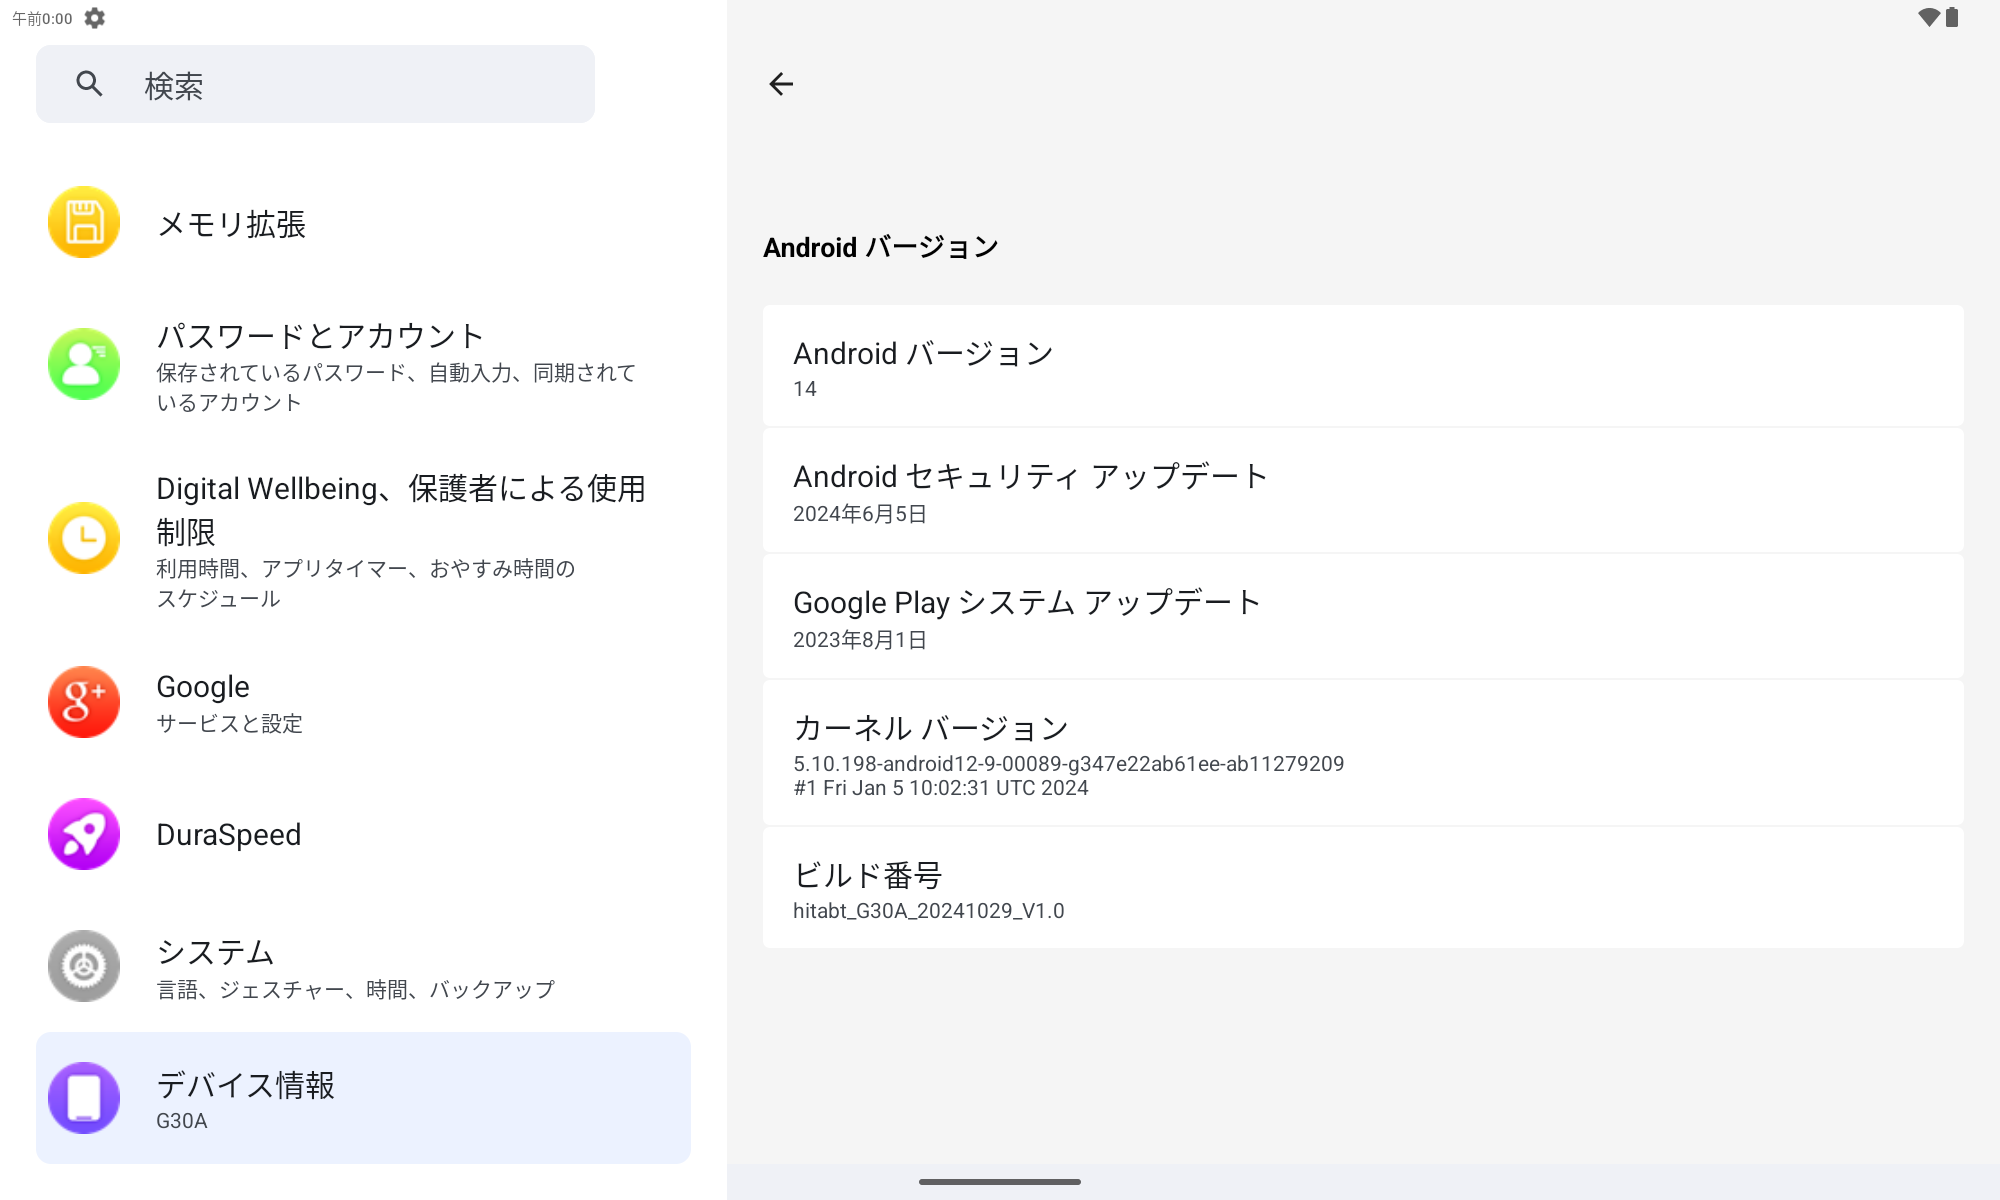Click the purple デバイス情報 tablet icon
Screen dimensions: 2000x1200
pyautogui.click(x=84, y=1098)
